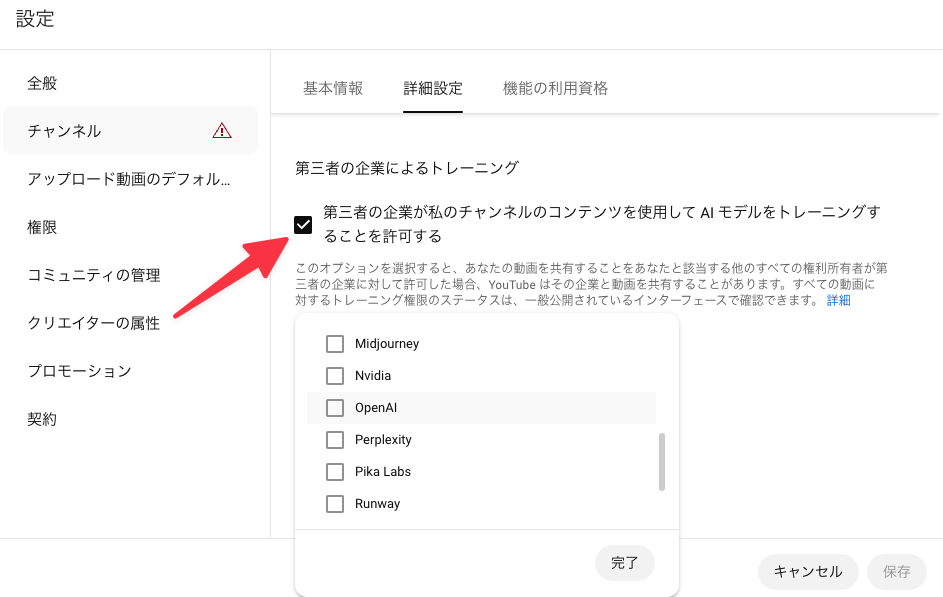The width and height of the screenshot is (943, 597).
Task: Click the 完了 button in the company list
Action: pyautogui.click(x=625, y=563)
